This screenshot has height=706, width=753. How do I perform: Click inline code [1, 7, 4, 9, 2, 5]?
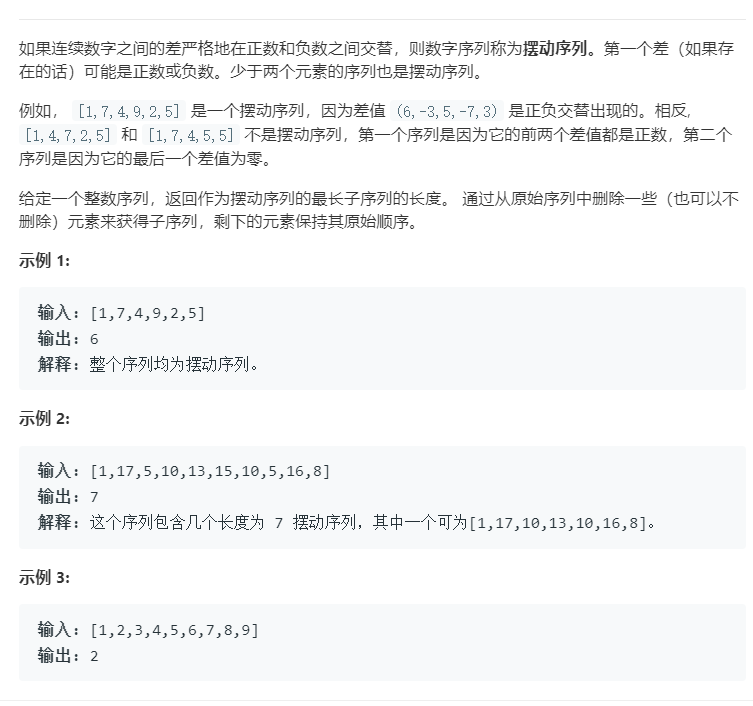click(129, 111)
